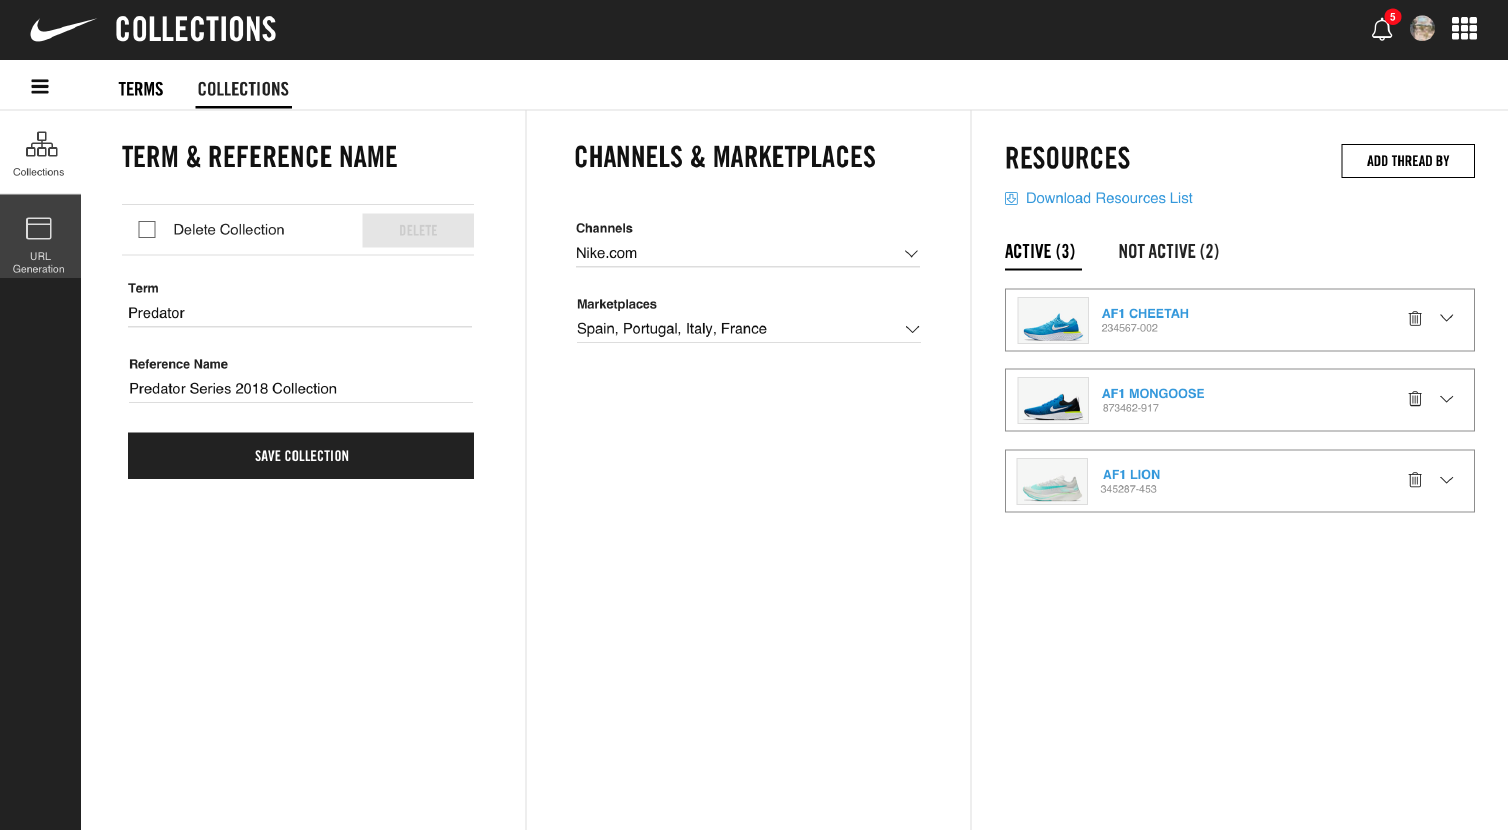Remove AF1 LION using its trash icon
Screen dimensions: 1508x830
point(1415,479)
